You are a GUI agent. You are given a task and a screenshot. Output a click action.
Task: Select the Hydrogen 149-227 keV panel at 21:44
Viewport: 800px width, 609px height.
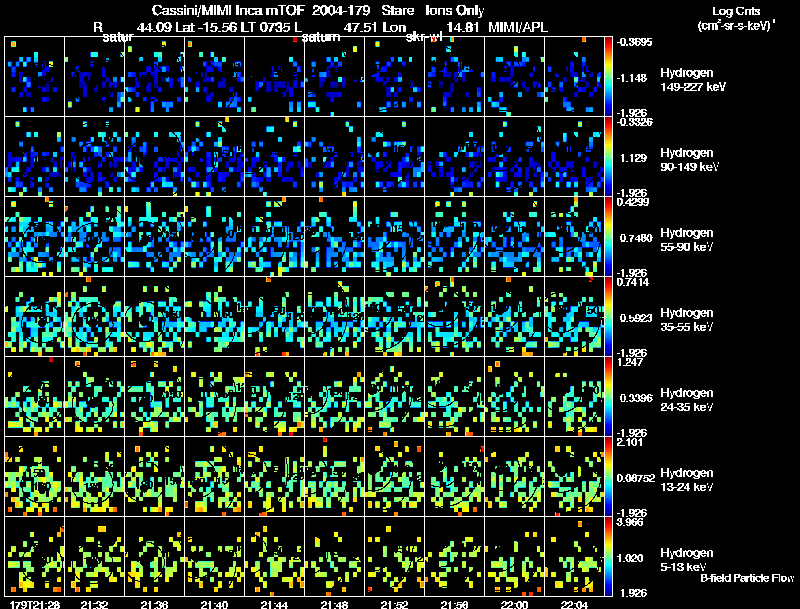point(274,77)
